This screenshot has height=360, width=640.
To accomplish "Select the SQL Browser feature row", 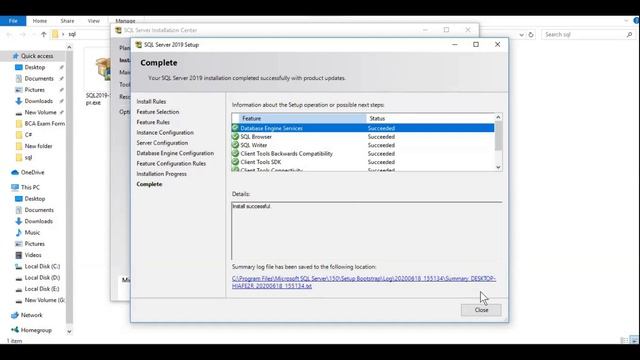I will click(362, 137).
